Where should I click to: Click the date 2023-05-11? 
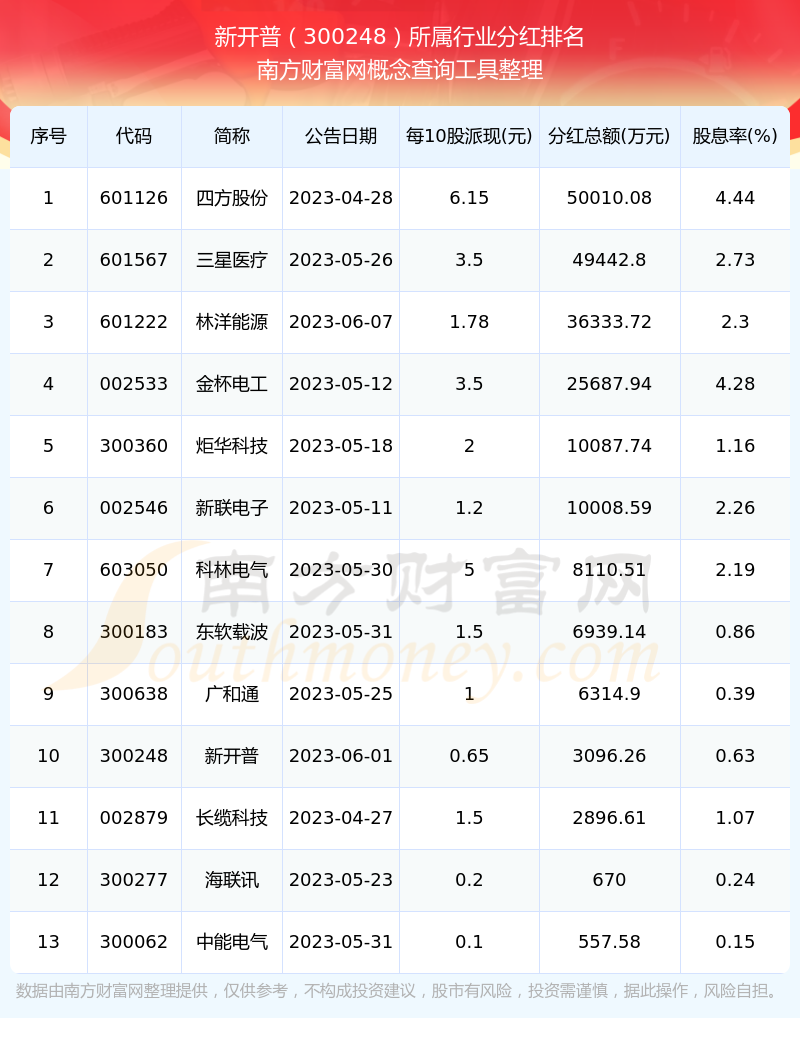pyautogui.click(x=341, y=507)
